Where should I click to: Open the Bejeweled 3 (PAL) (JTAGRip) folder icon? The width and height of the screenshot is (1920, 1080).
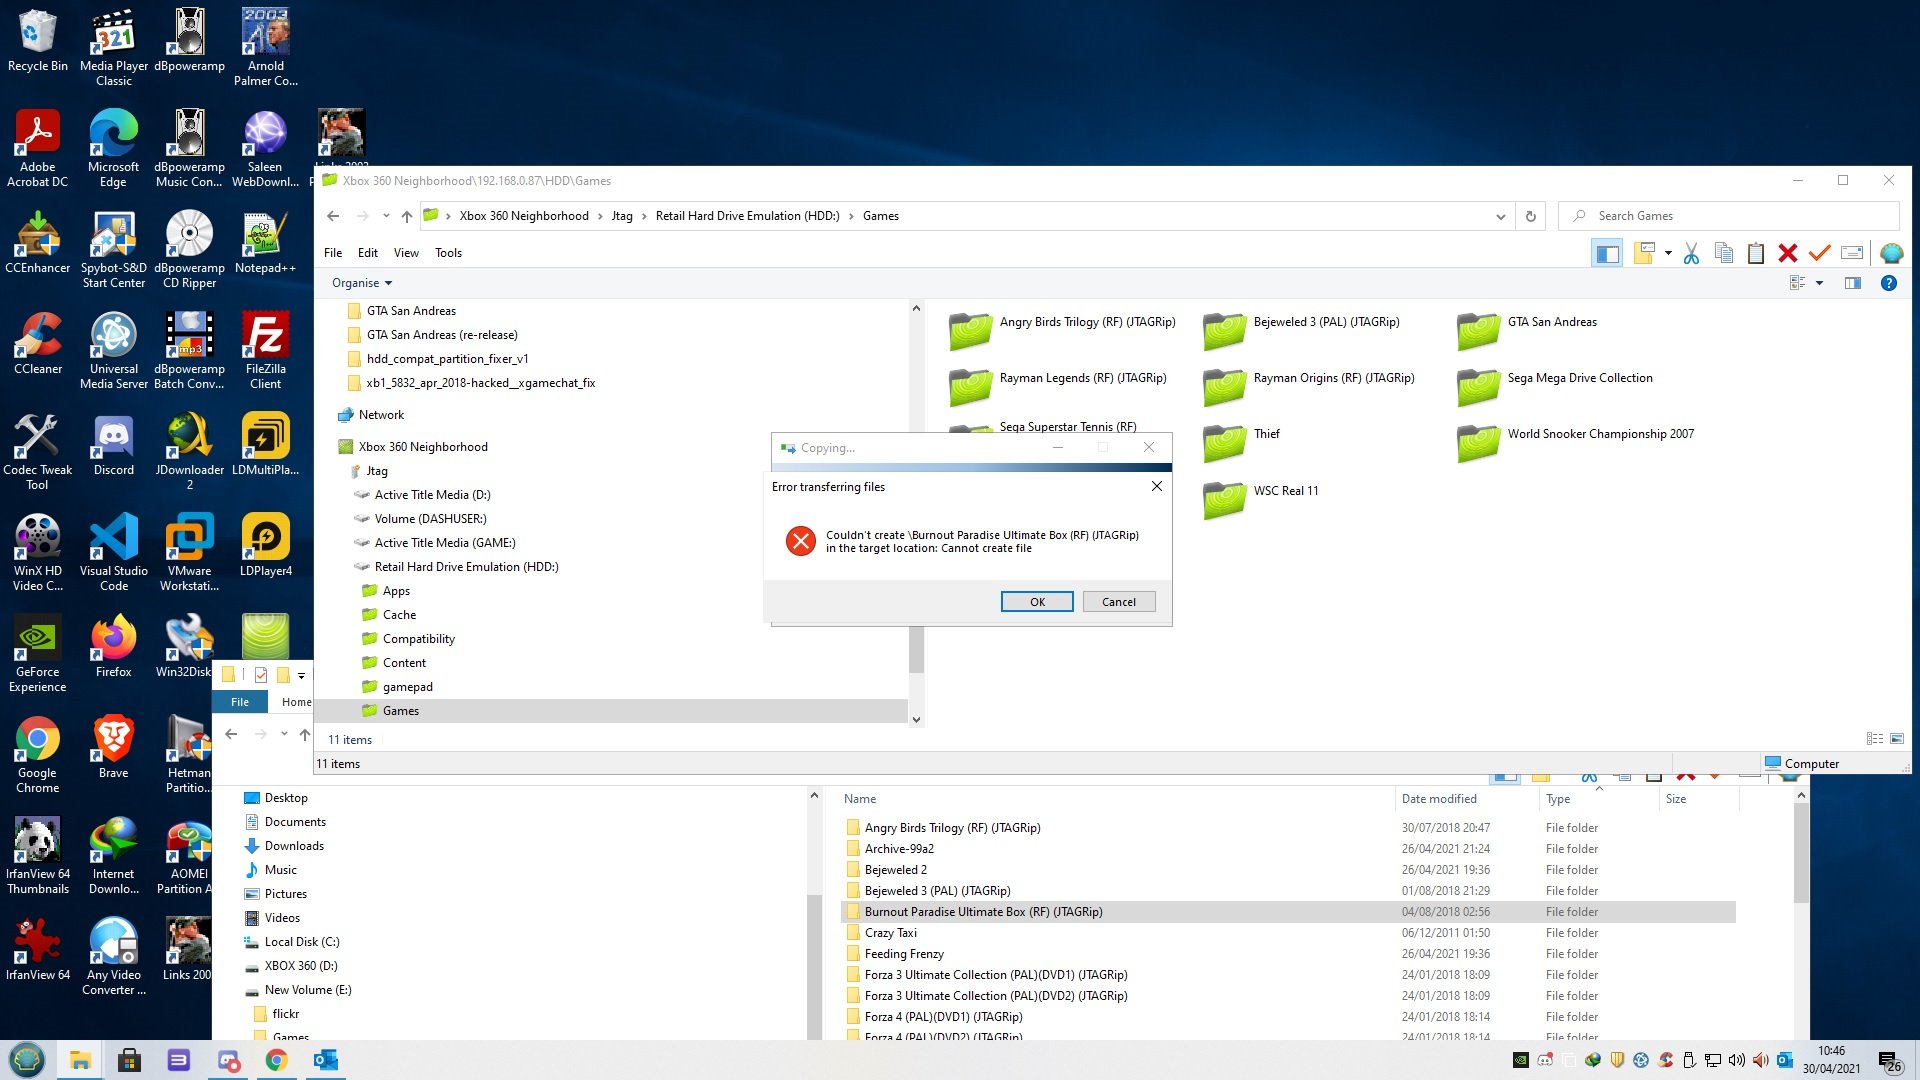tap(1224, 330)
